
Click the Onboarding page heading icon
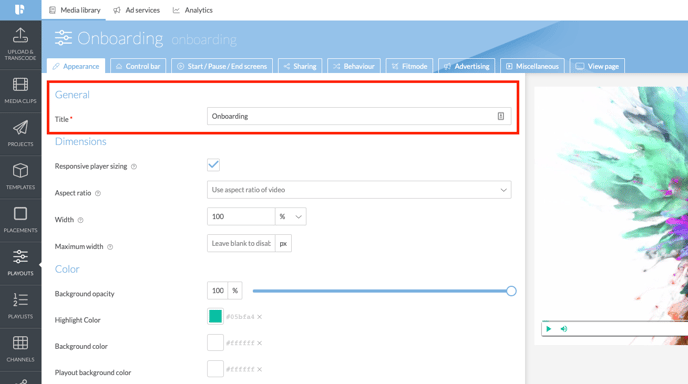63,38
